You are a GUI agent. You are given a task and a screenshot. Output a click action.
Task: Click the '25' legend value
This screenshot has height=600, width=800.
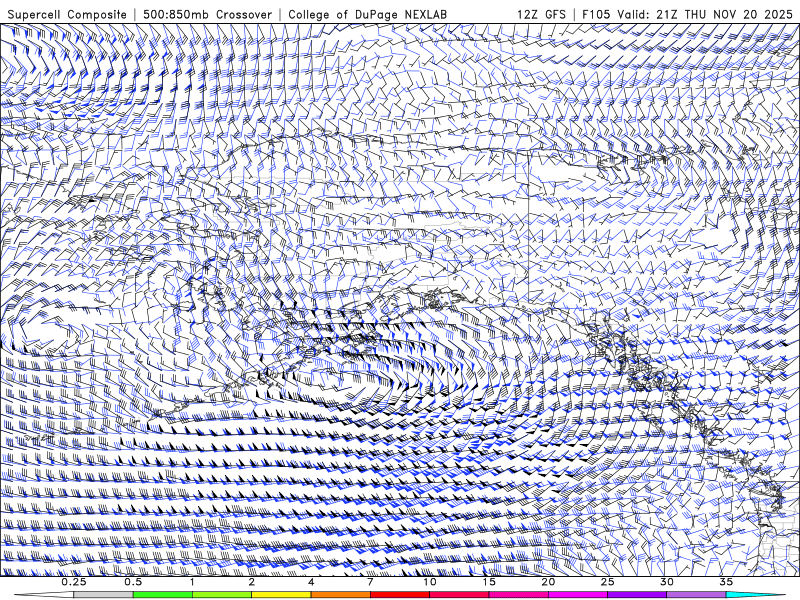(607, 582)
